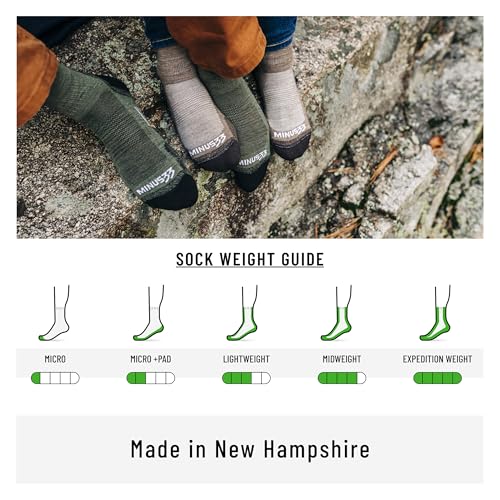Click the Micro sock outline icon
The height and width of the screenshot is (500, 500).
pos(55,313)
